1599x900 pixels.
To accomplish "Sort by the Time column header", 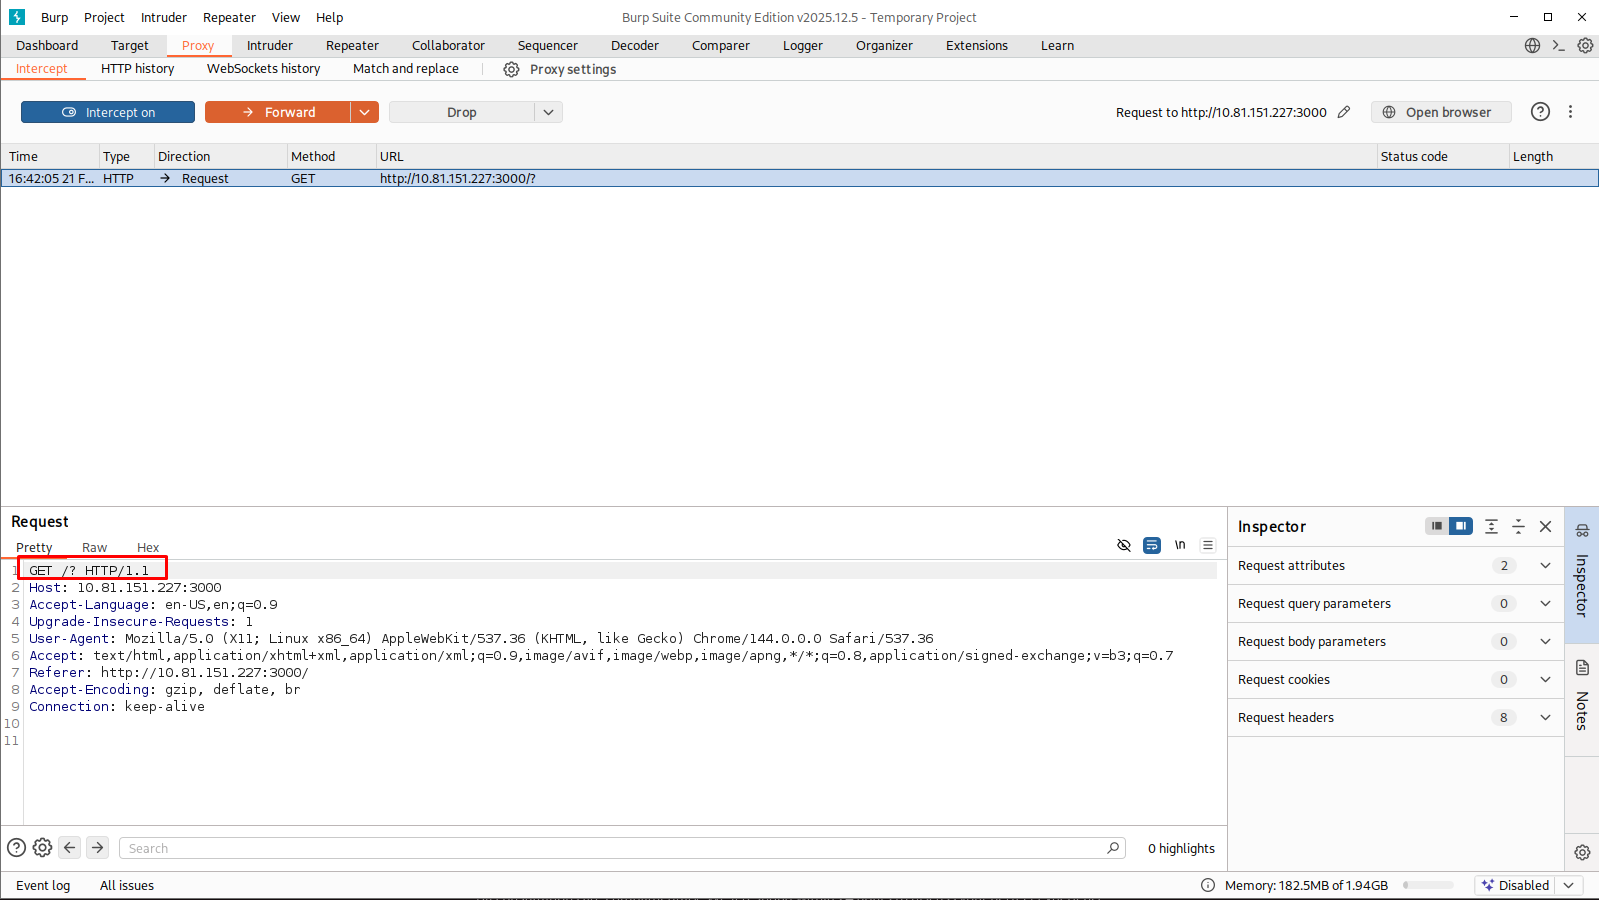I will tap(49, 156).
